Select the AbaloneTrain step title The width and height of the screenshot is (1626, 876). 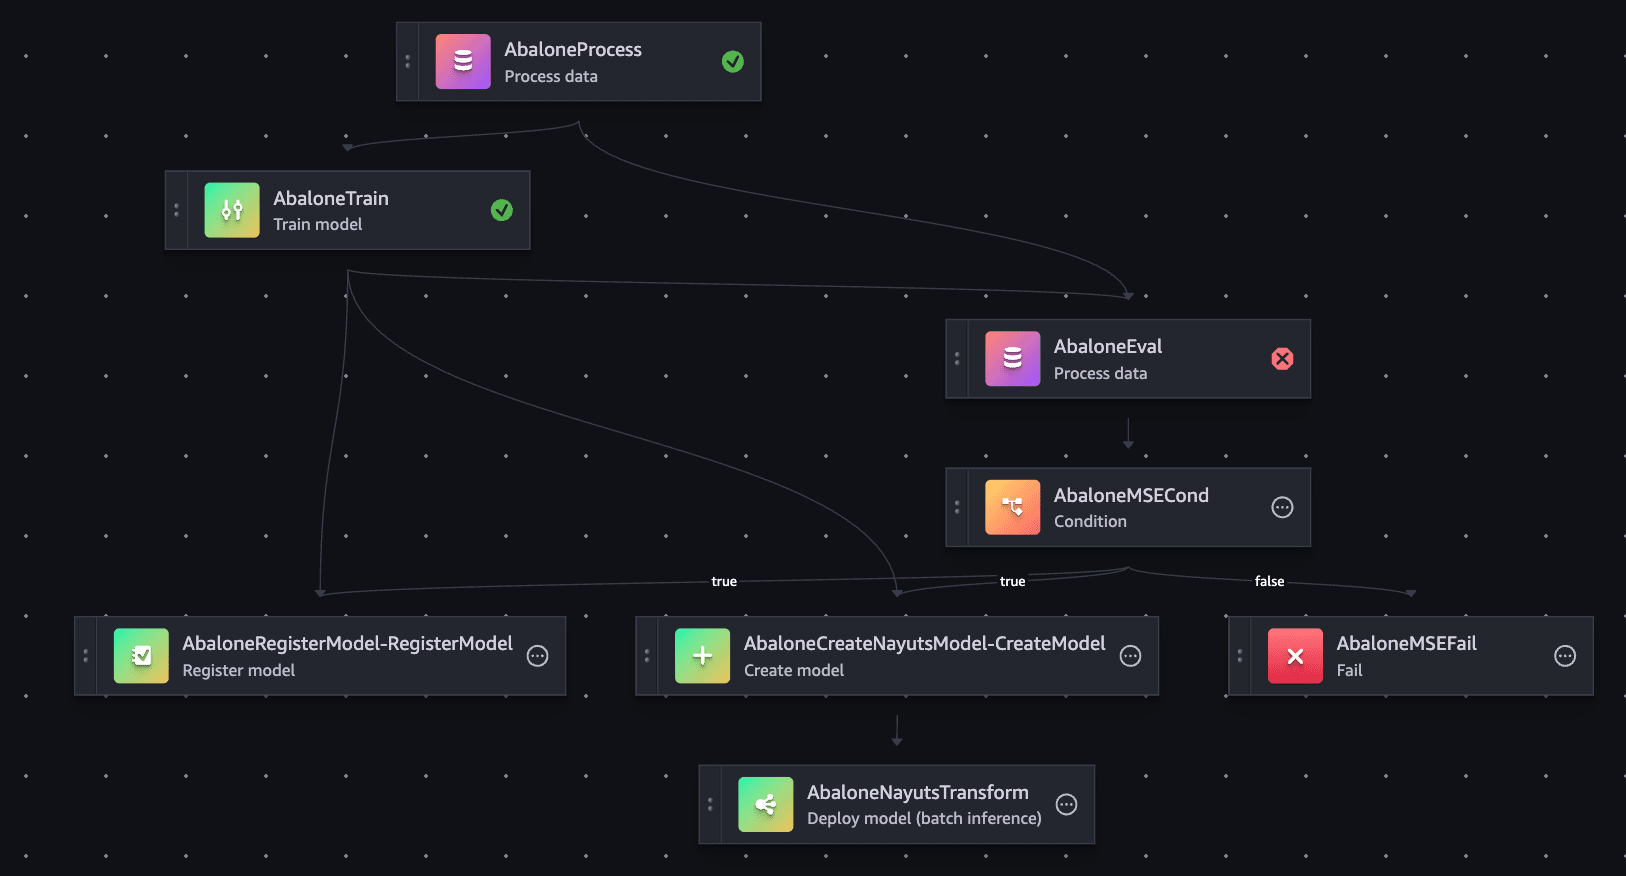coord(331,198)
